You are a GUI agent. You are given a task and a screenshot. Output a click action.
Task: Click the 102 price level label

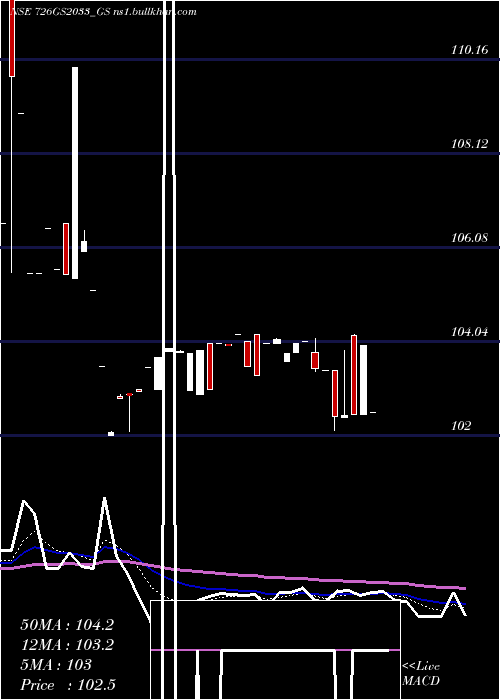[462, 426]
